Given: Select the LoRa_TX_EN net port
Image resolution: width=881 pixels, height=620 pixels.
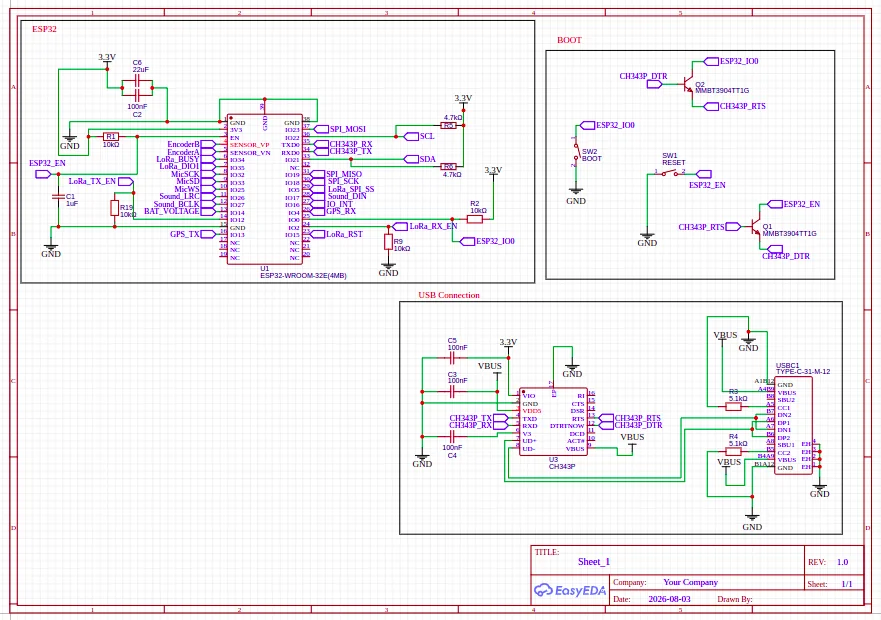Looking at the screenshot, I should pyautogui.click(x=101, y=182).
